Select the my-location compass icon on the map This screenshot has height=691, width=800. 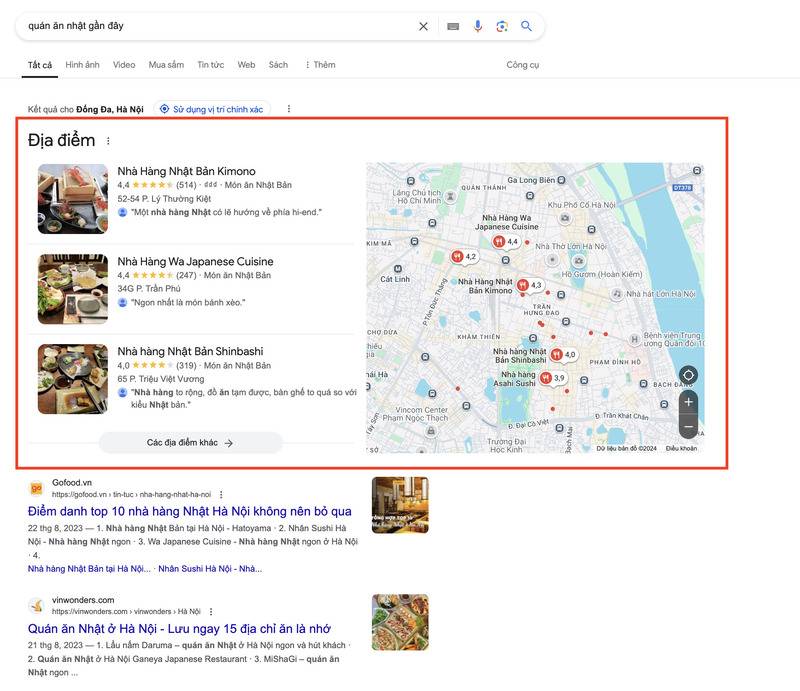[690, 375]
